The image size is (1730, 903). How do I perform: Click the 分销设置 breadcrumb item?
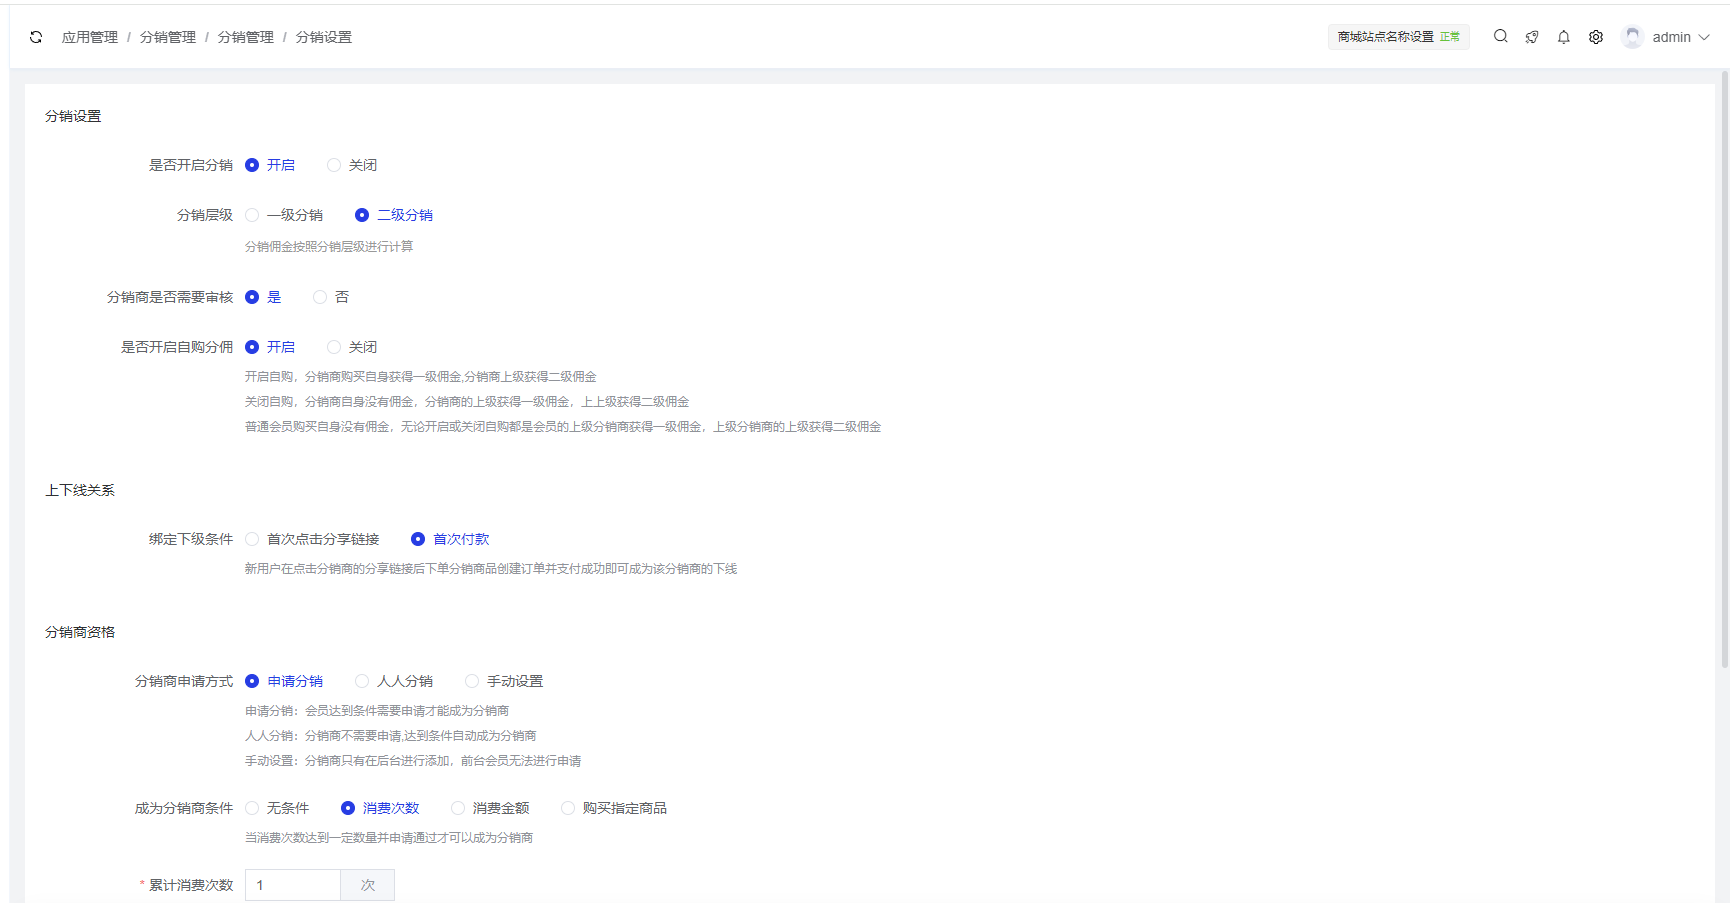(324, 37)
